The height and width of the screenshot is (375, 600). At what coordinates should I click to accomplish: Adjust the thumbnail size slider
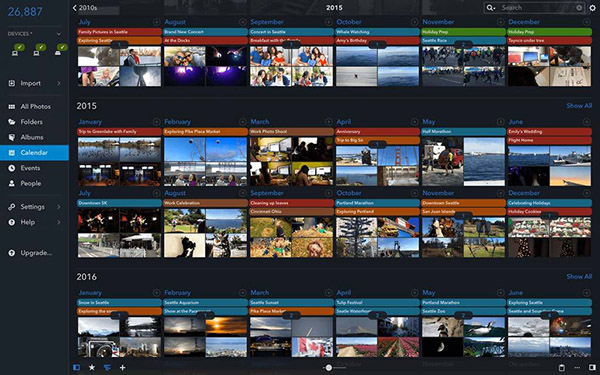329,368
